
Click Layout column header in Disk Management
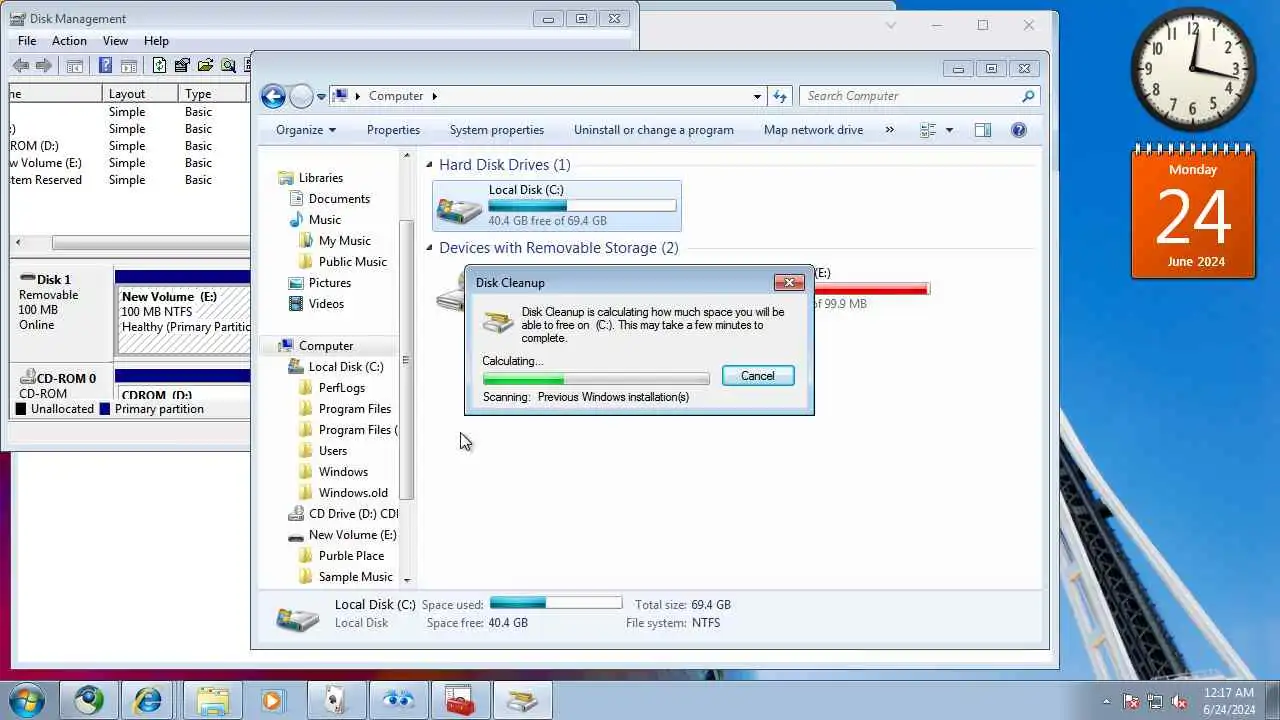point(140,94)
